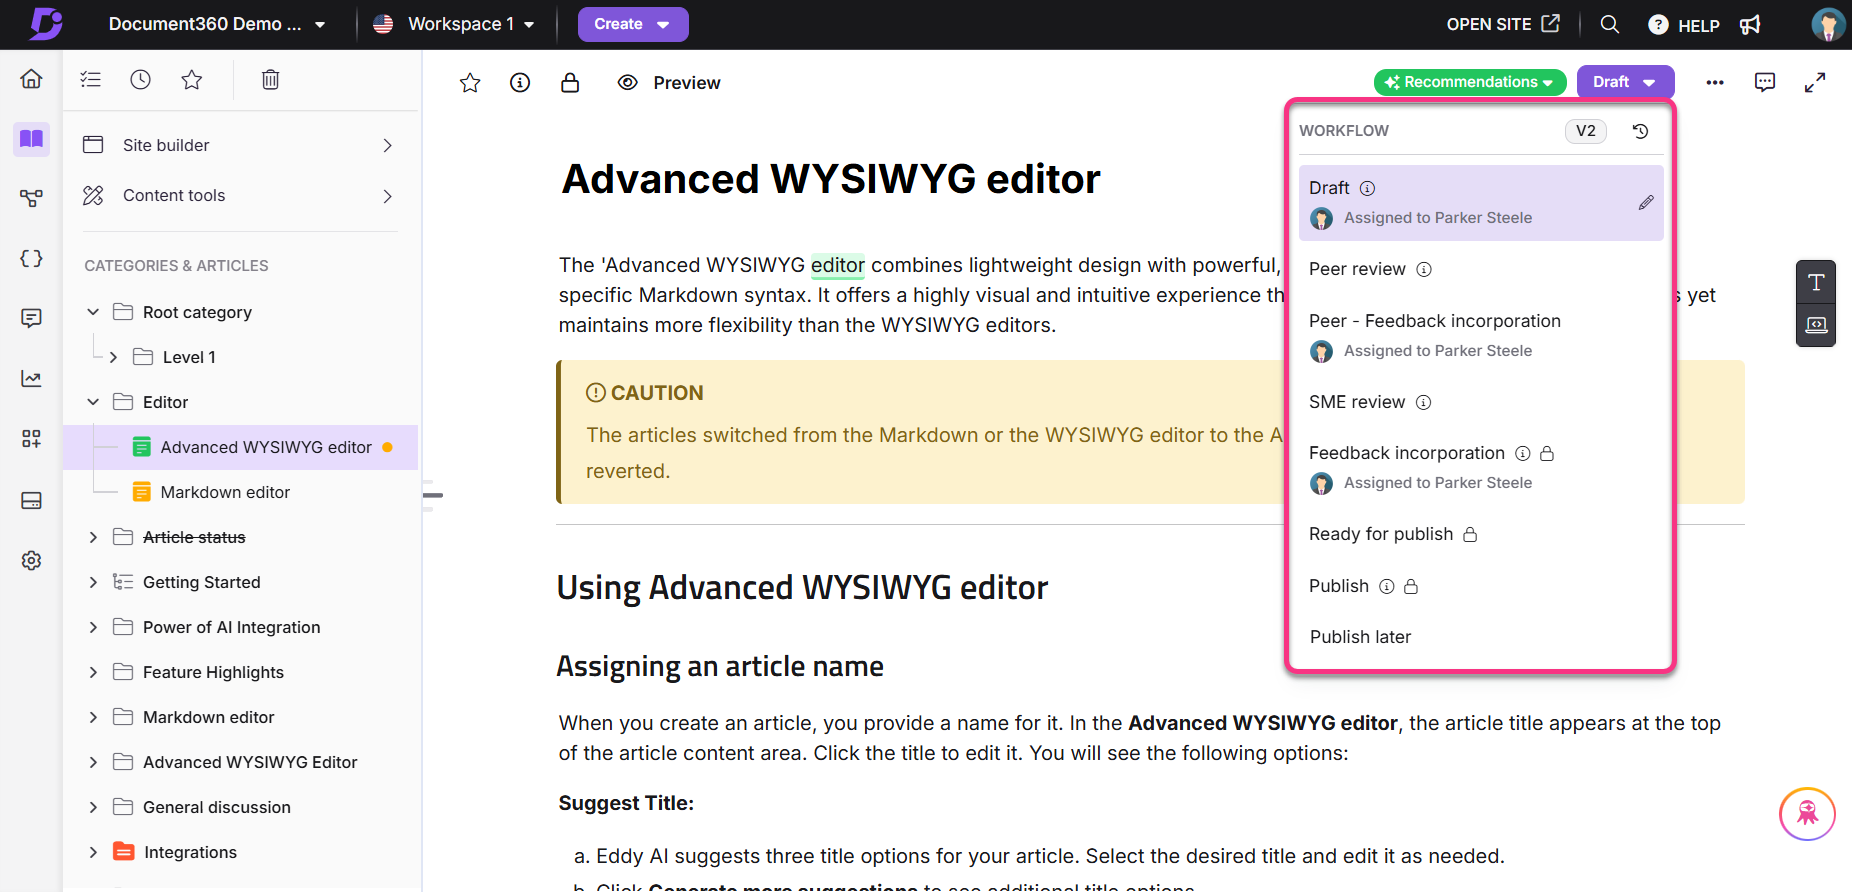
Task: Expand editor to full screen
Action: (1815, 82)
